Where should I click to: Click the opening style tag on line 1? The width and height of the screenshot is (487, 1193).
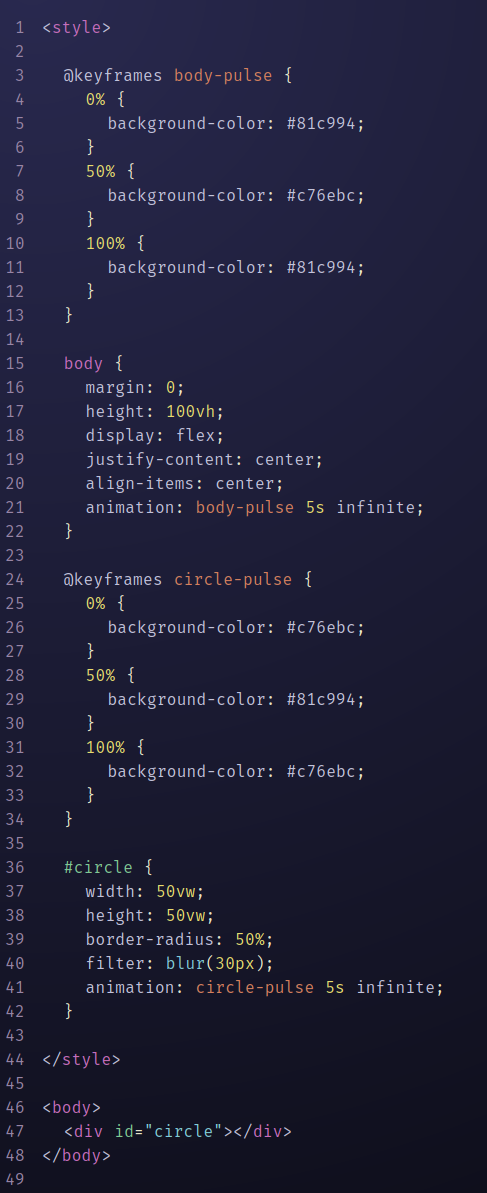(77, 27)
